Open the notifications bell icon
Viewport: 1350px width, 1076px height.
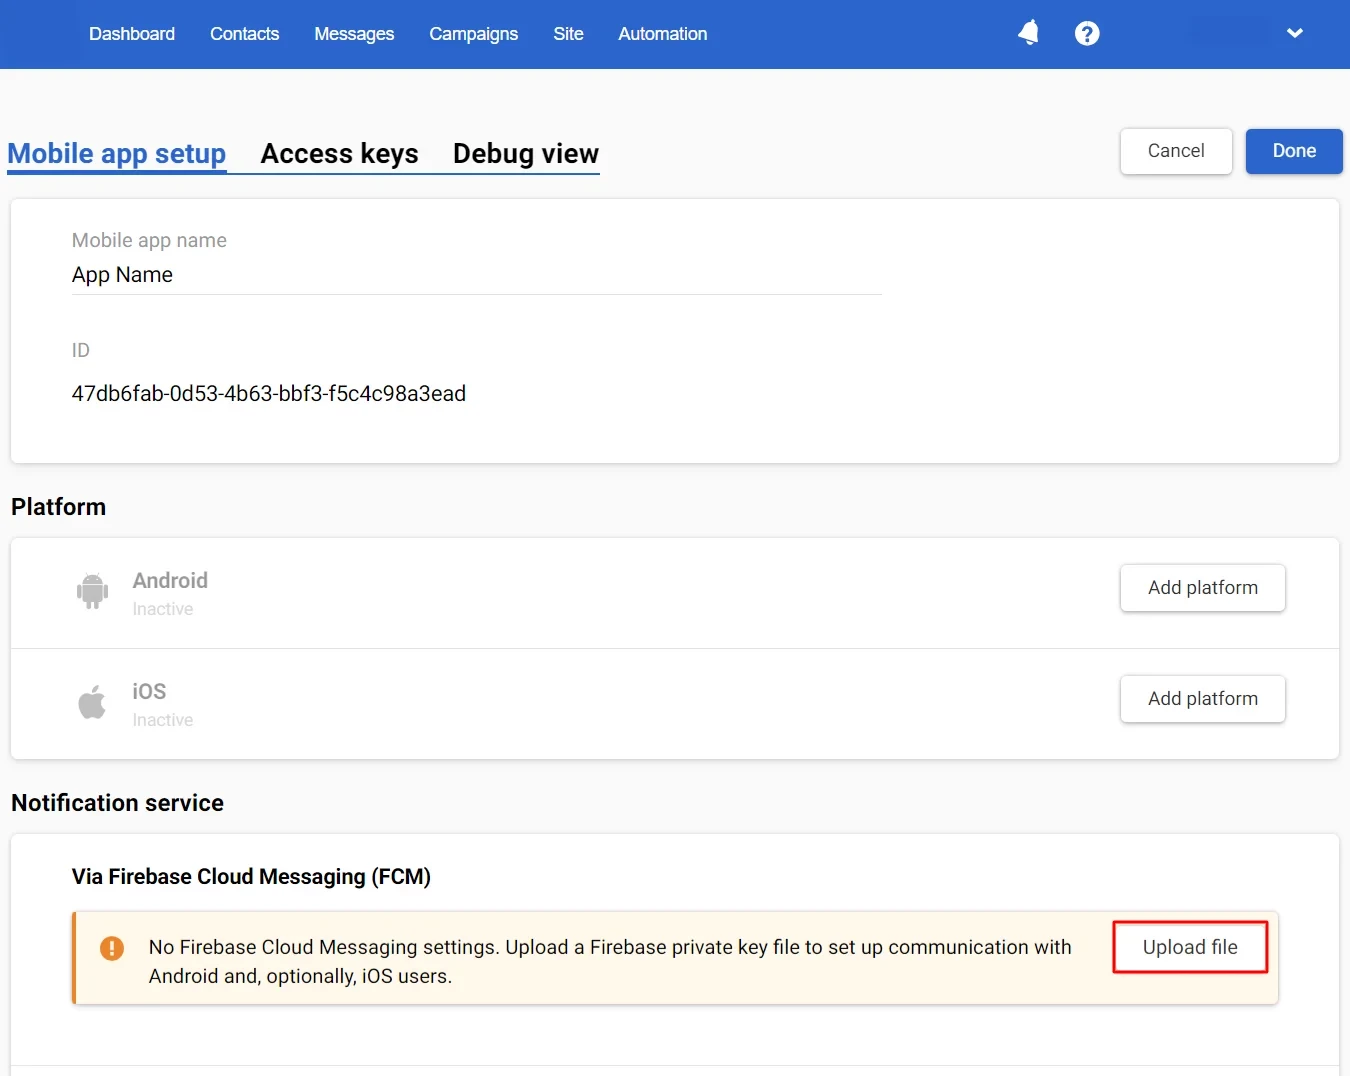pyautogui.click(x=1028, y=33)
